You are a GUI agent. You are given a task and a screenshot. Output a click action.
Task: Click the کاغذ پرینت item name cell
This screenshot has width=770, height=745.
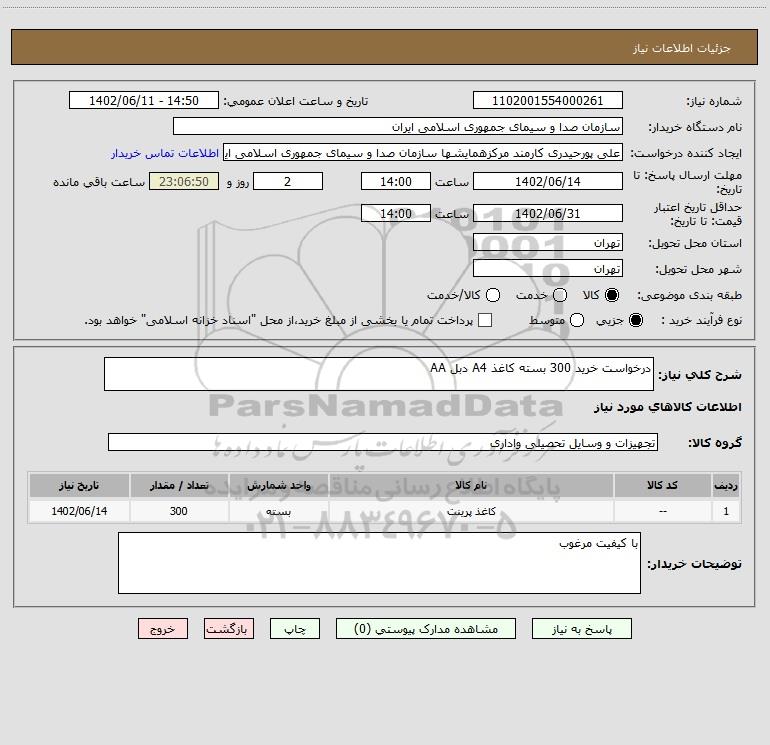(471, 511)
